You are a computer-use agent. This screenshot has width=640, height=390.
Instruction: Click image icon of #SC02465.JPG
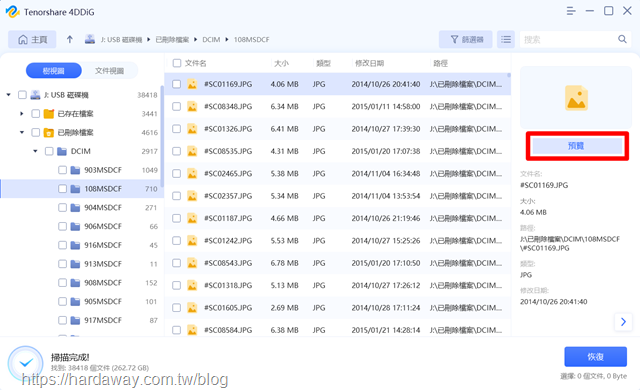192,174
